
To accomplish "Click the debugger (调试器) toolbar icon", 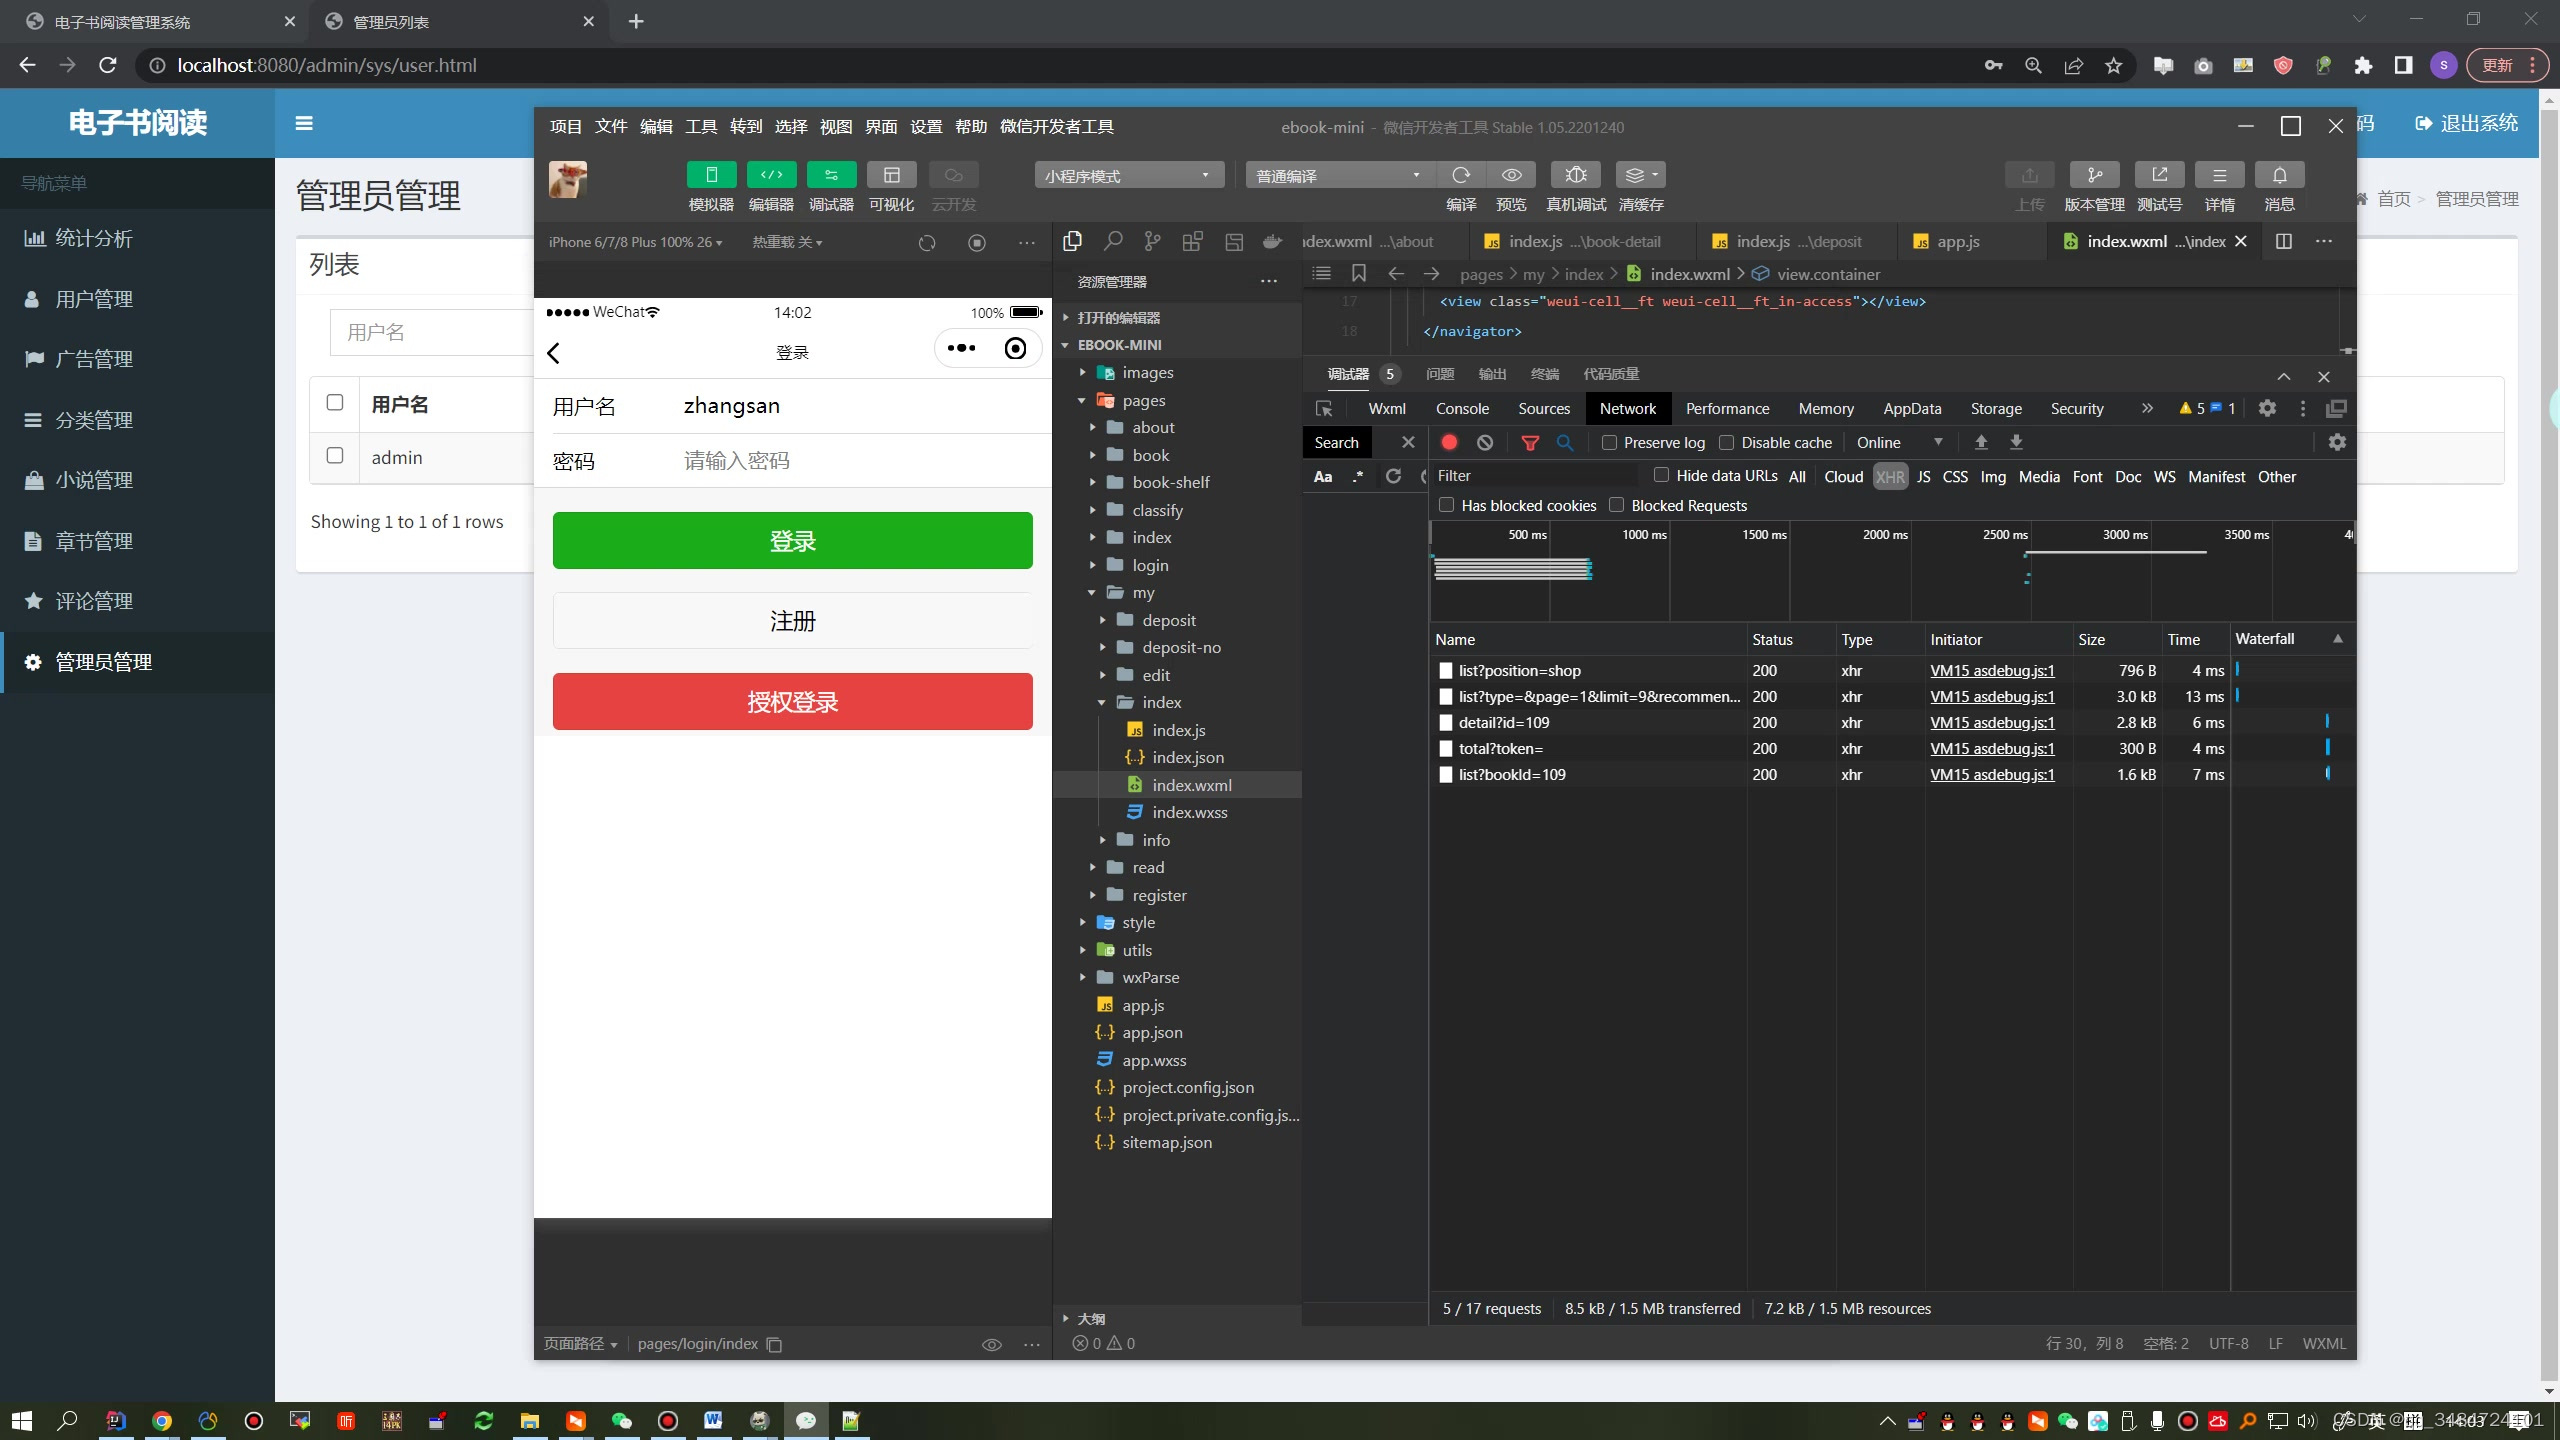I will click(831, 175).
